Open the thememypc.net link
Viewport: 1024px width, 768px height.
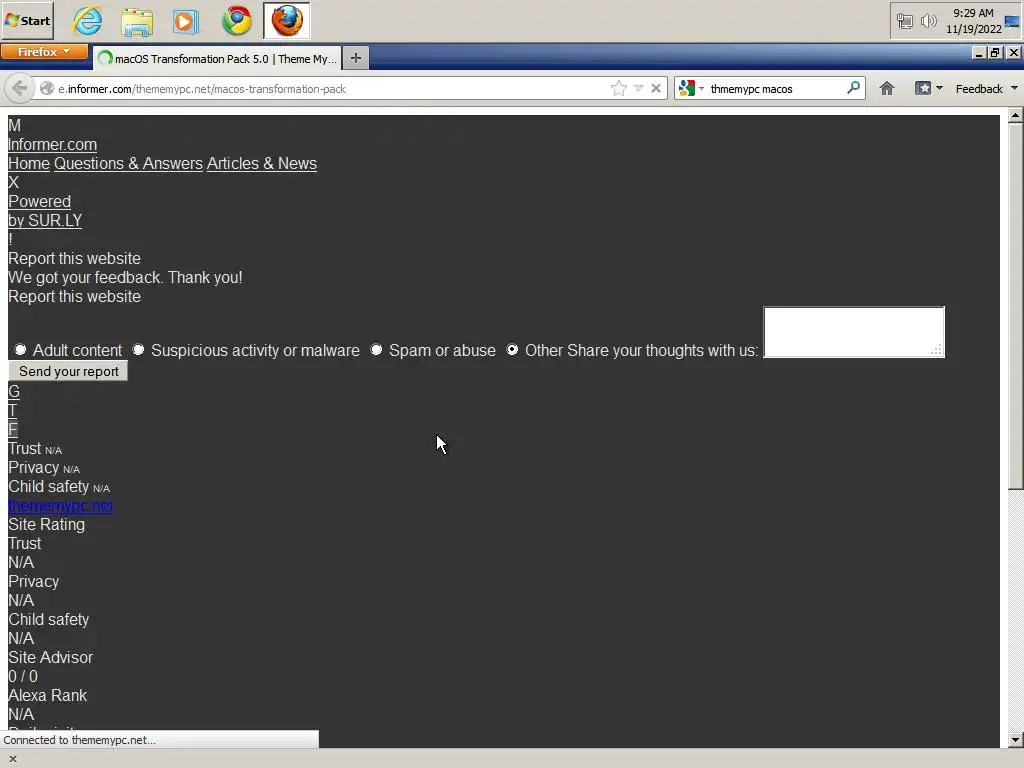[60, 505]
